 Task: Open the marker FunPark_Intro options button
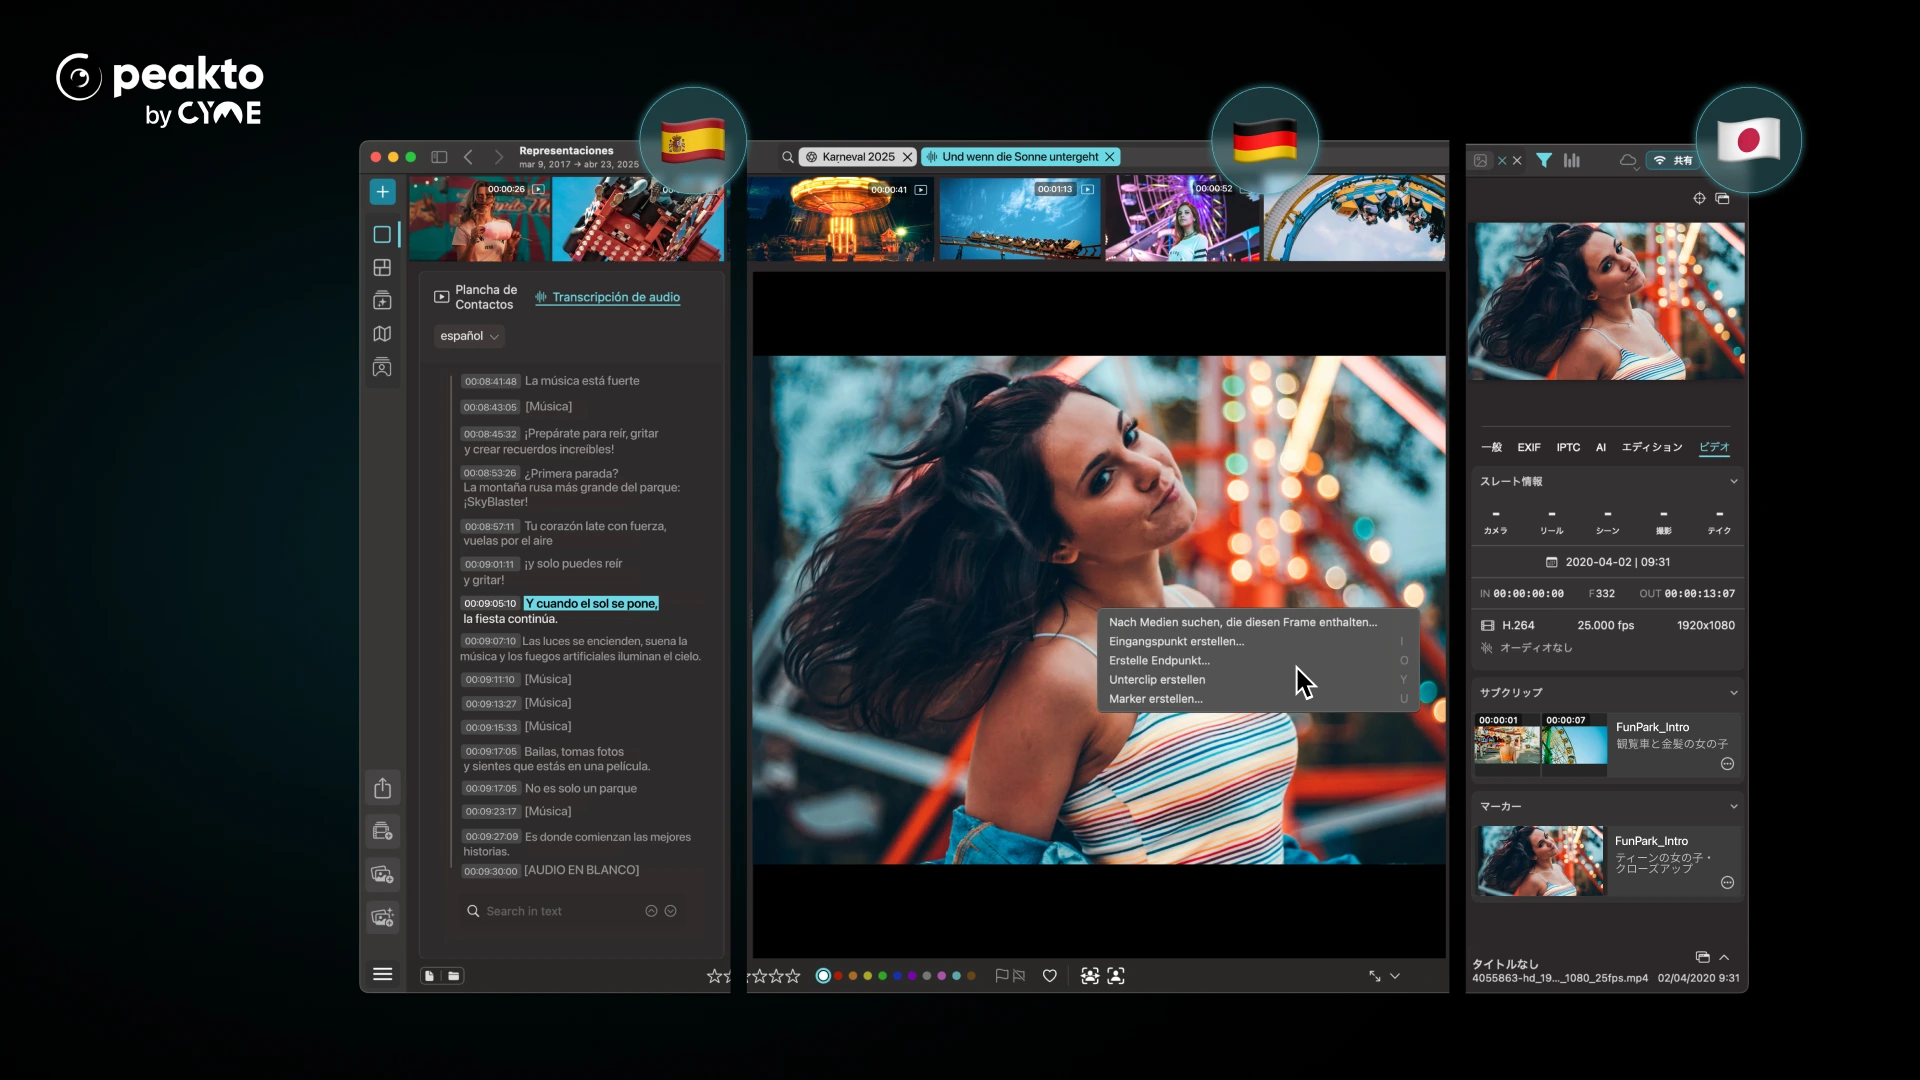[1727, 883]
